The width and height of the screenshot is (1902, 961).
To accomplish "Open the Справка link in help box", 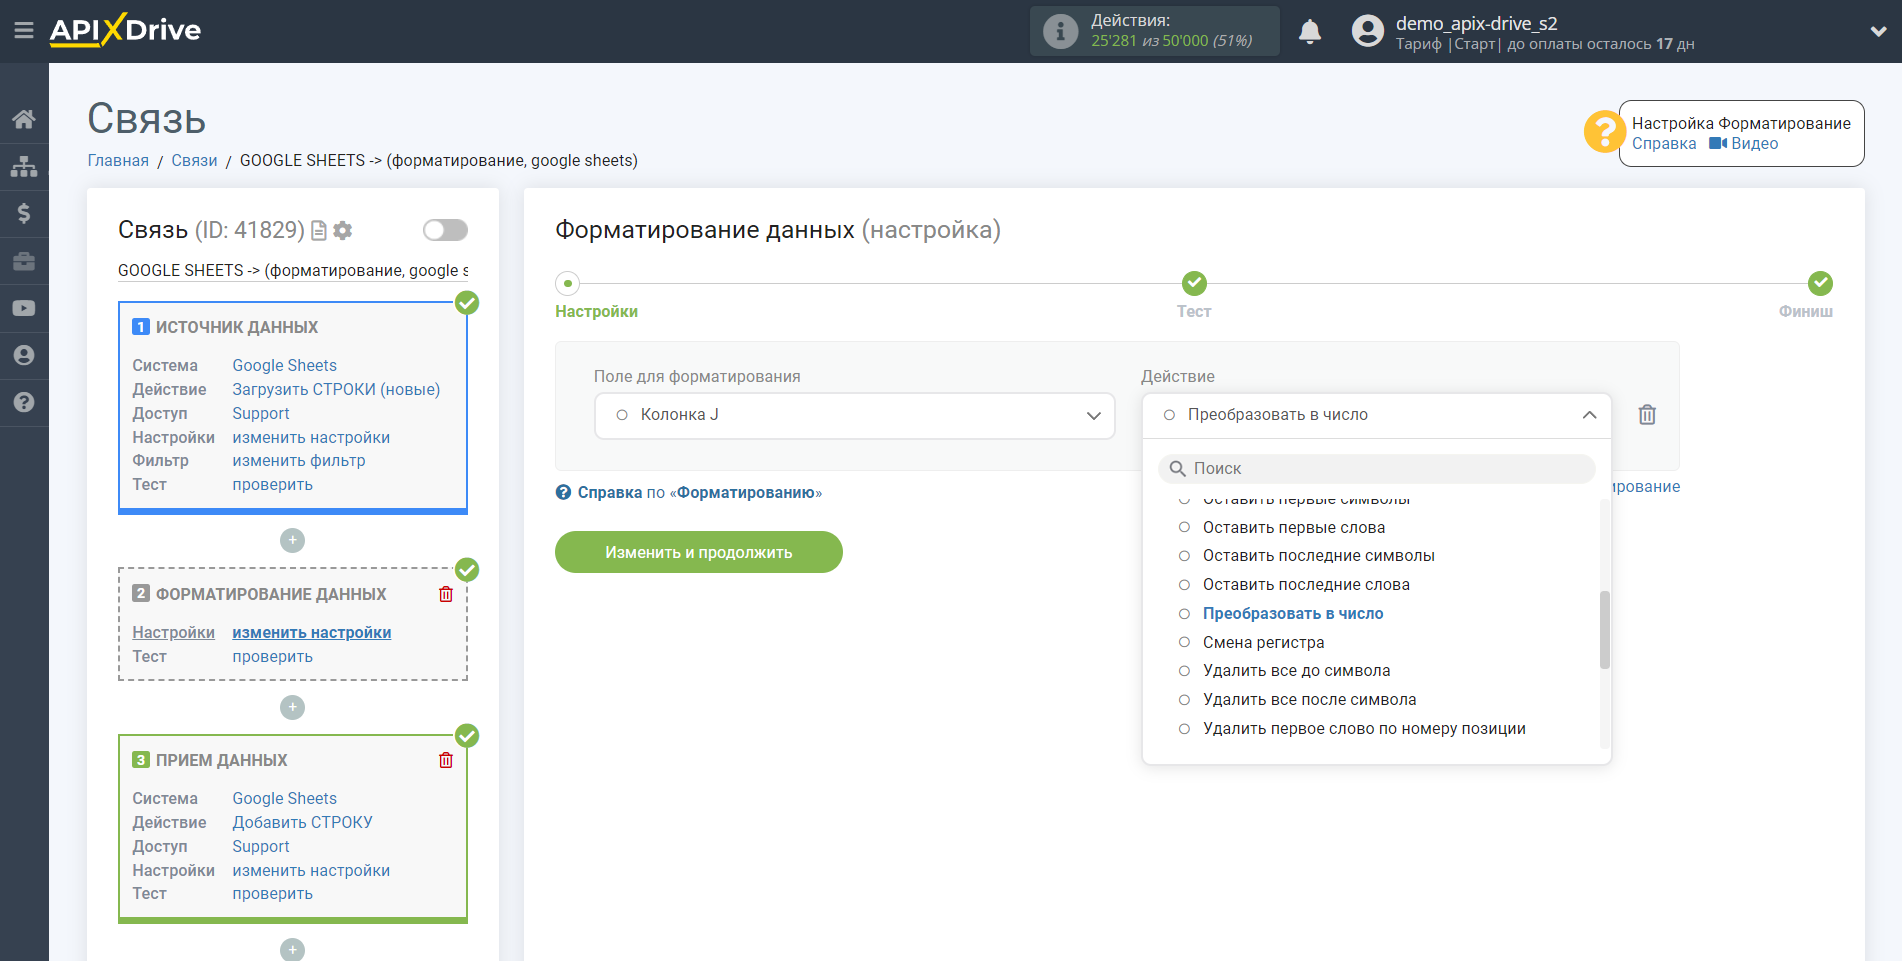I will point(1664,144).
